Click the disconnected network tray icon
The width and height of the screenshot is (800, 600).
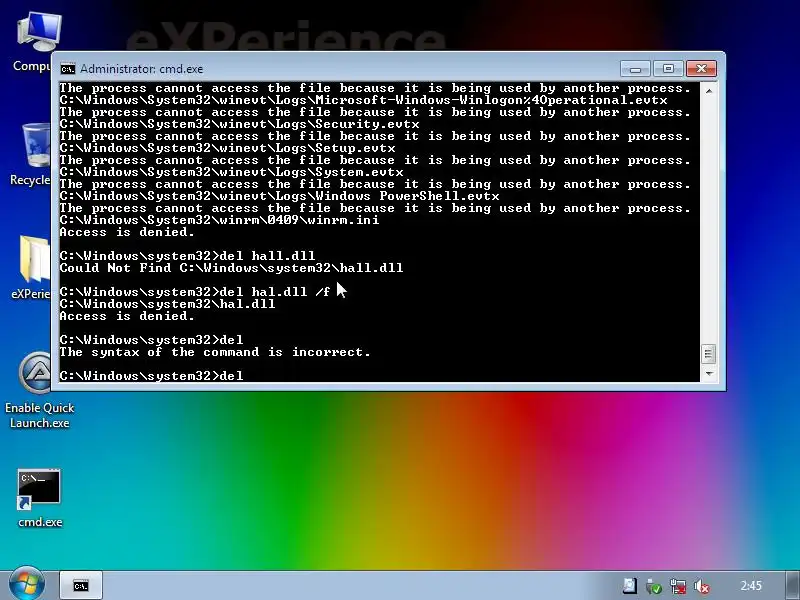[679, 586]
